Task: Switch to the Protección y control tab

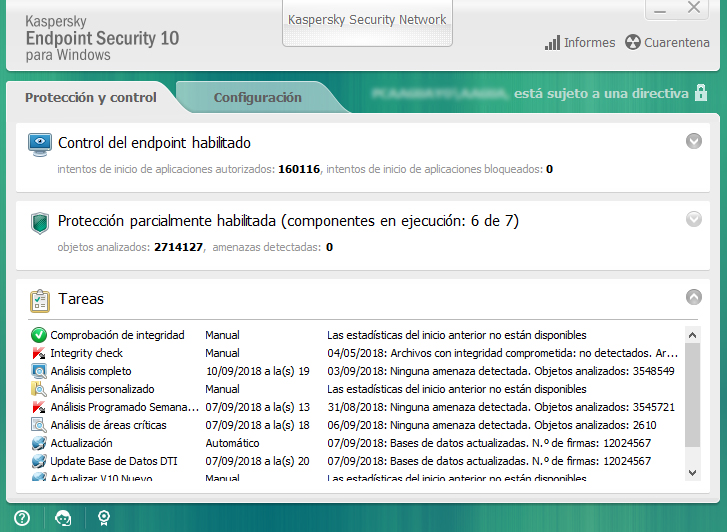Action: 91,97
